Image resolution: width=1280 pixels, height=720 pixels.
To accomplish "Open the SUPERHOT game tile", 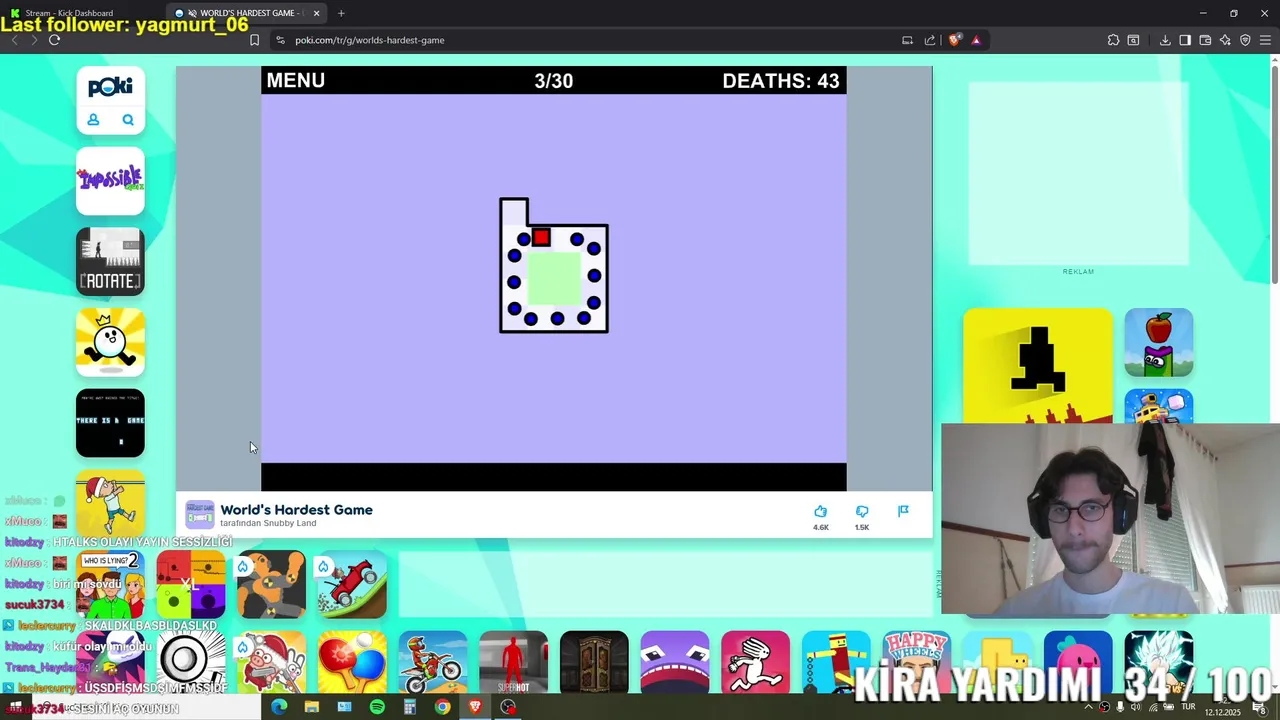I will pos(513,663).
